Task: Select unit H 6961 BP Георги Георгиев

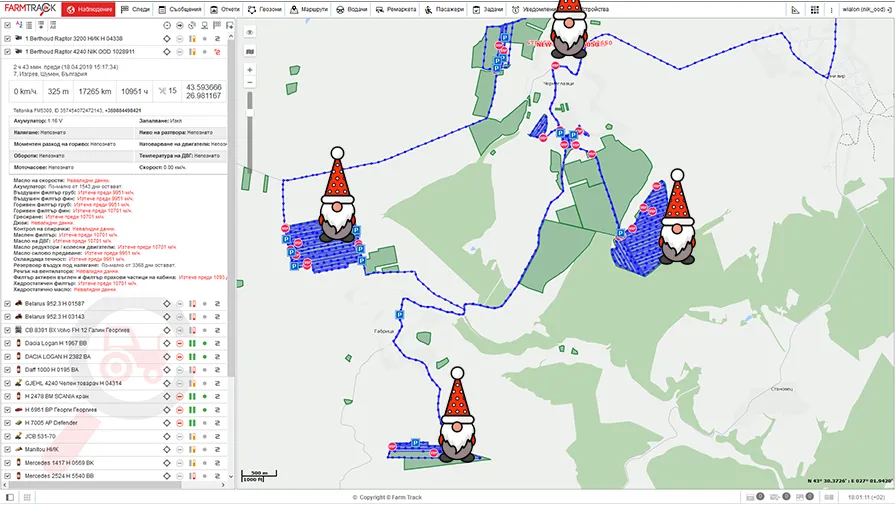Action: (61, 410)
